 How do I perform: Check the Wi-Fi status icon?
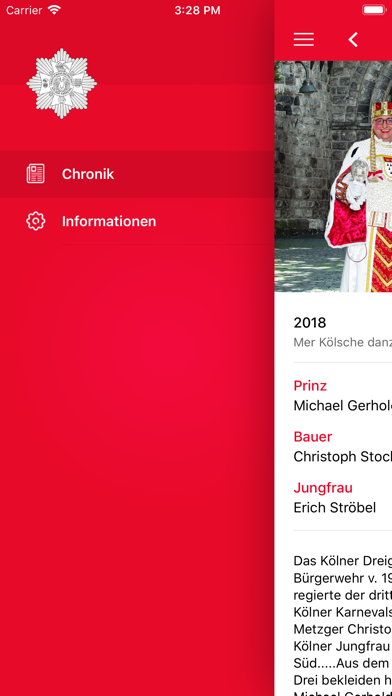54,10
